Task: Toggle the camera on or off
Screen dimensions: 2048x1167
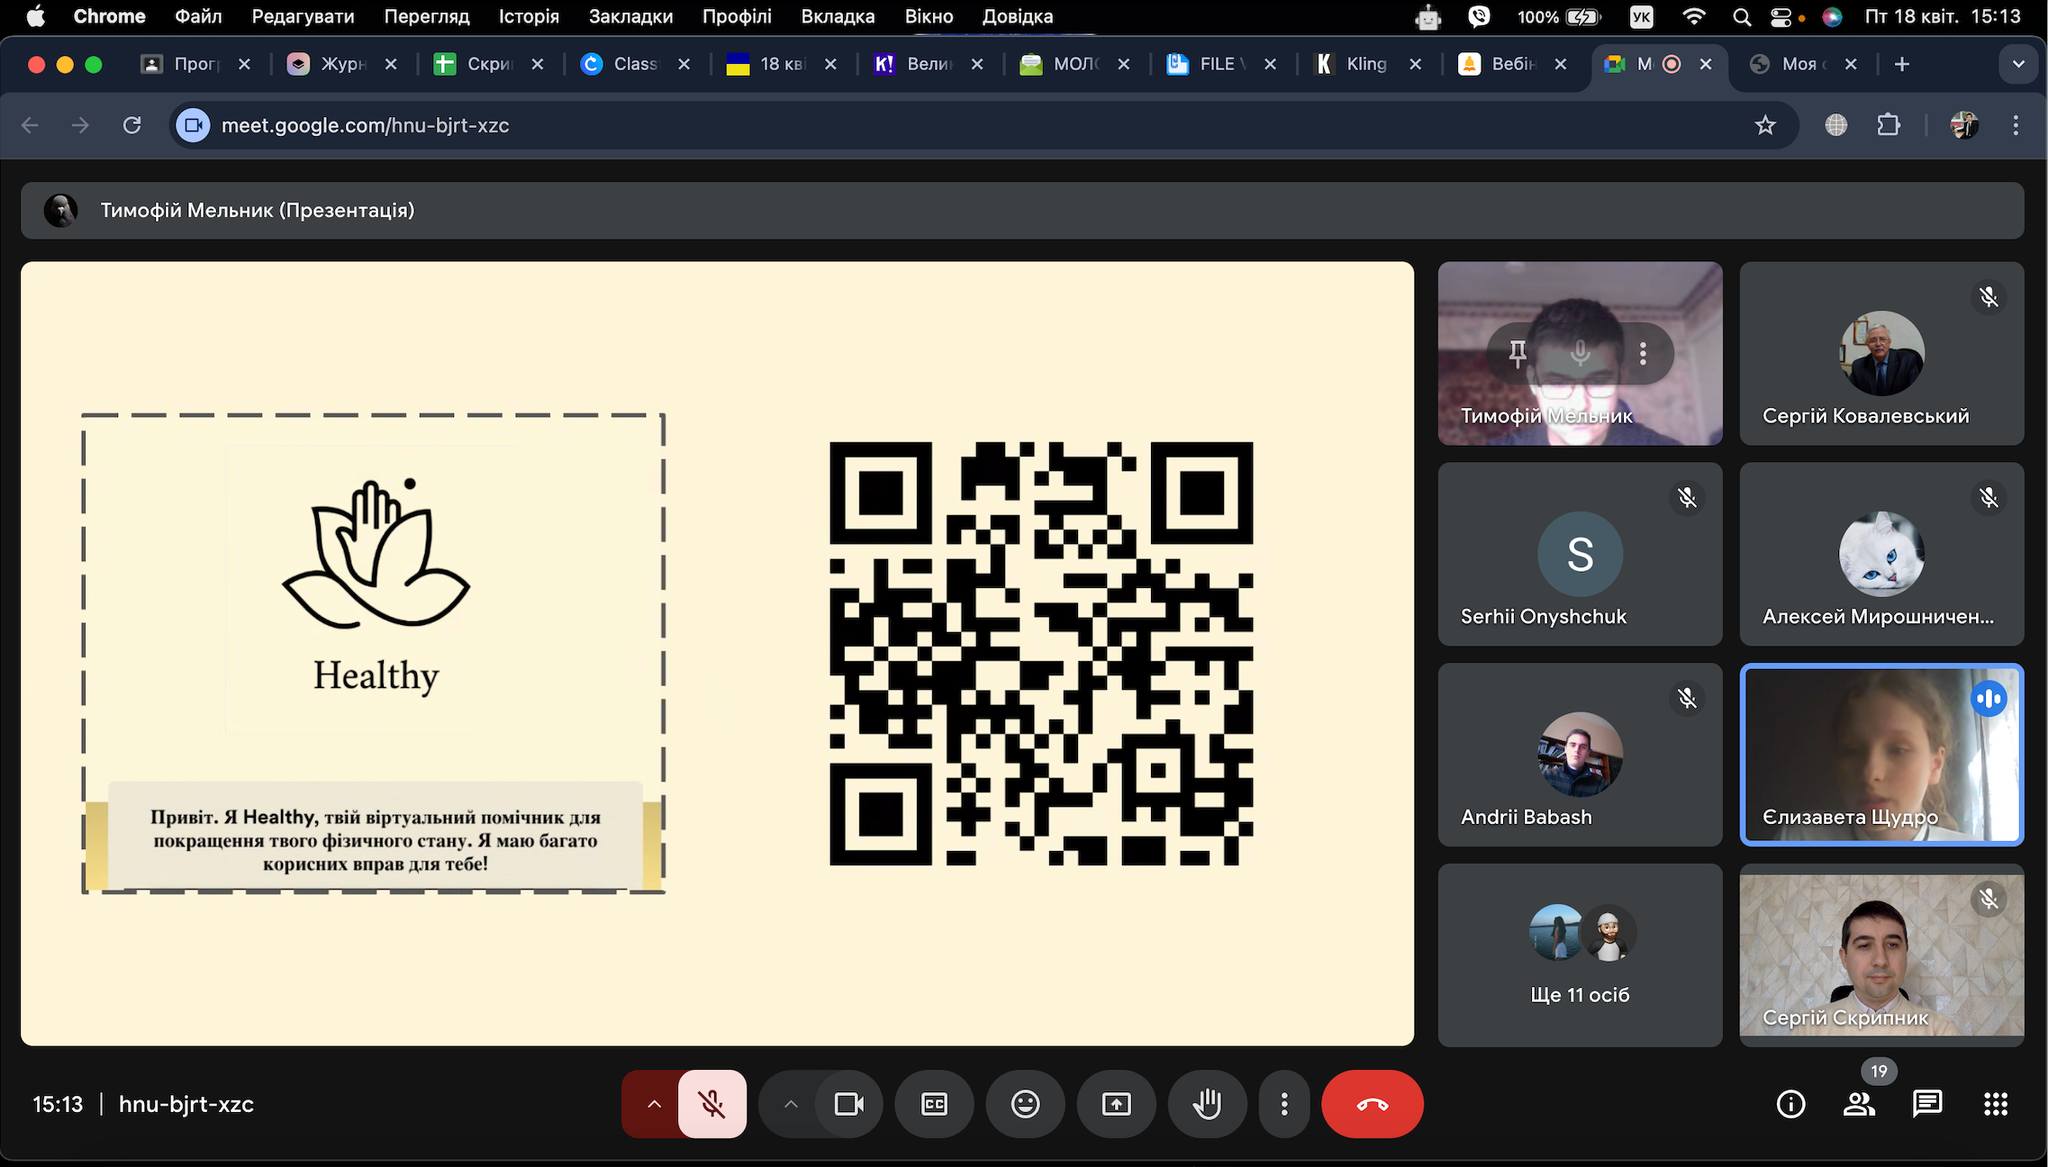Action: pos(849,1104)
